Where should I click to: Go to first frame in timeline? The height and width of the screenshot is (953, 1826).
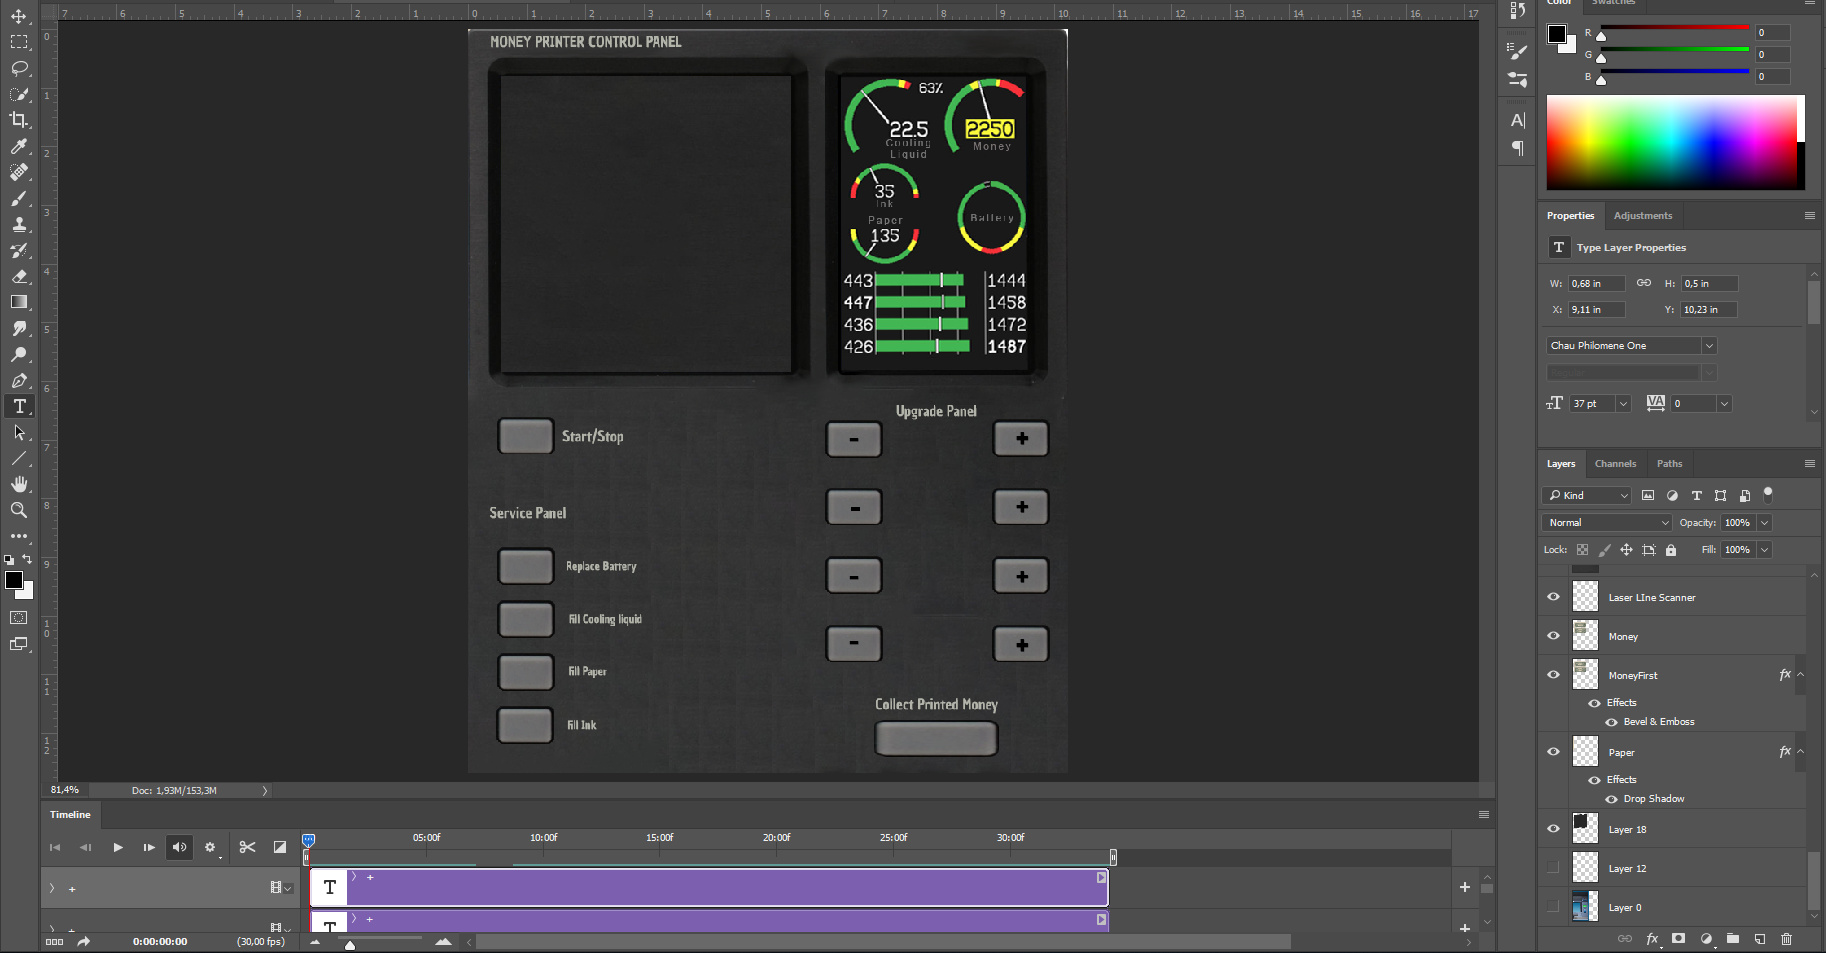[x=55, y=847]
